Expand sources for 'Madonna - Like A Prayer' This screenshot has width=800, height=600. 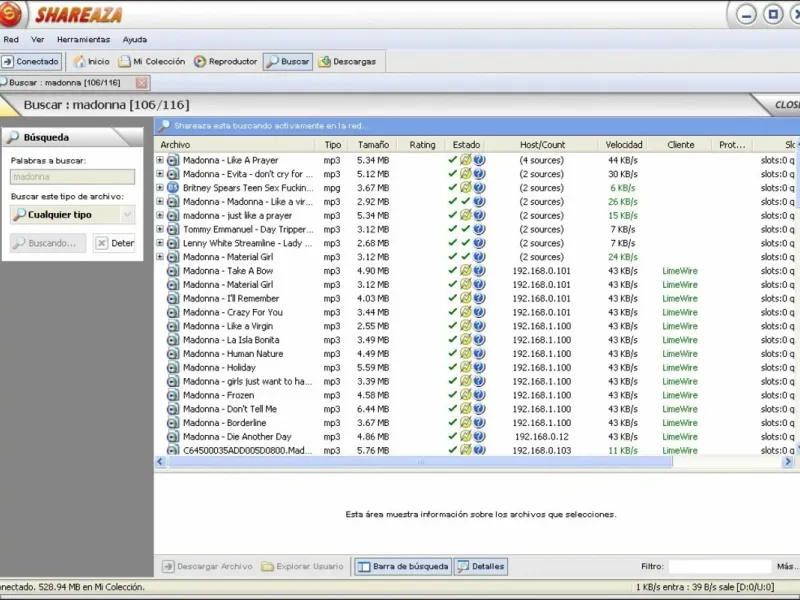(159, 160)
